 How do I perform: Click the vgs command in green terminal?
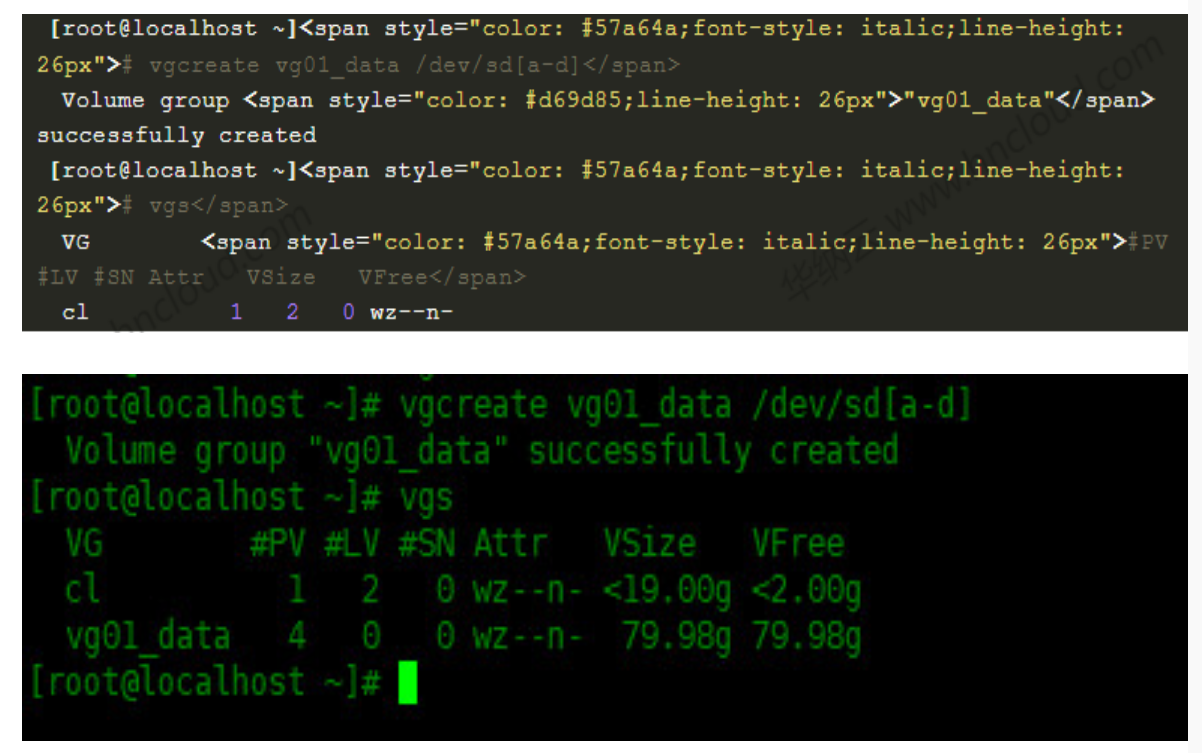[426, 497]
